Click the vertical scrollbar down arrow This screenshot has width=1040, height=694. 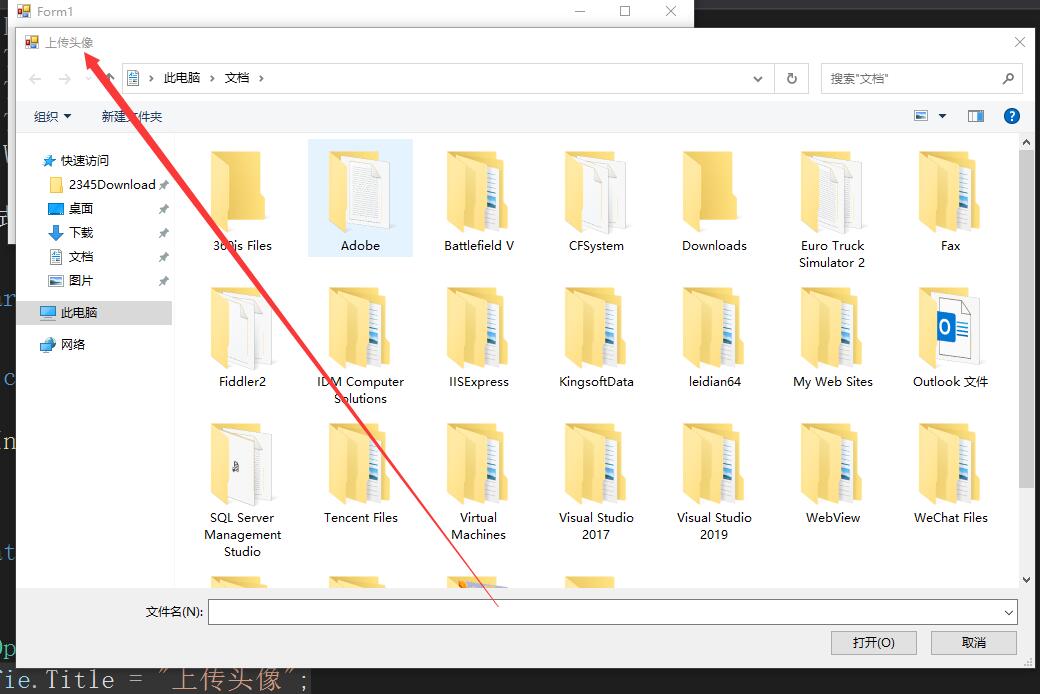(1026, 579)
